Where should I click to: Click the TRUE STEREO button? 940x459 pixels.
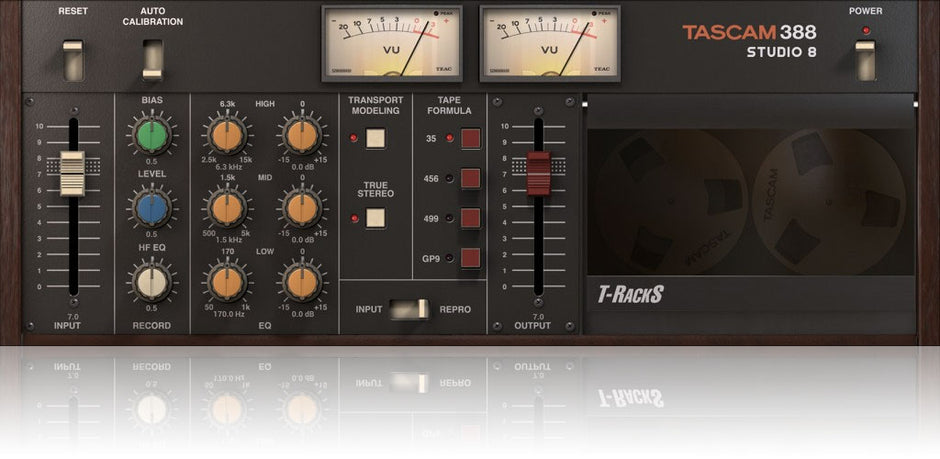pyautogui.click(x=375, y=218)
